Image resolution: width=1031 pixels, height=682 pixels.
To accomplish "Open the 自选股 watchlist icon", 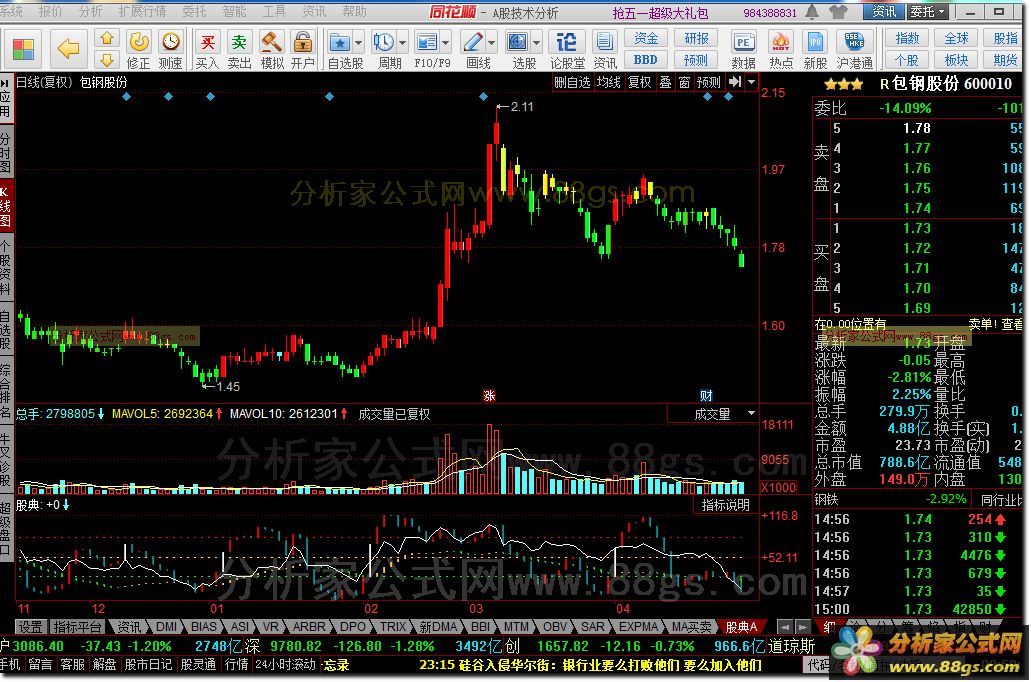I will (339, 42).
